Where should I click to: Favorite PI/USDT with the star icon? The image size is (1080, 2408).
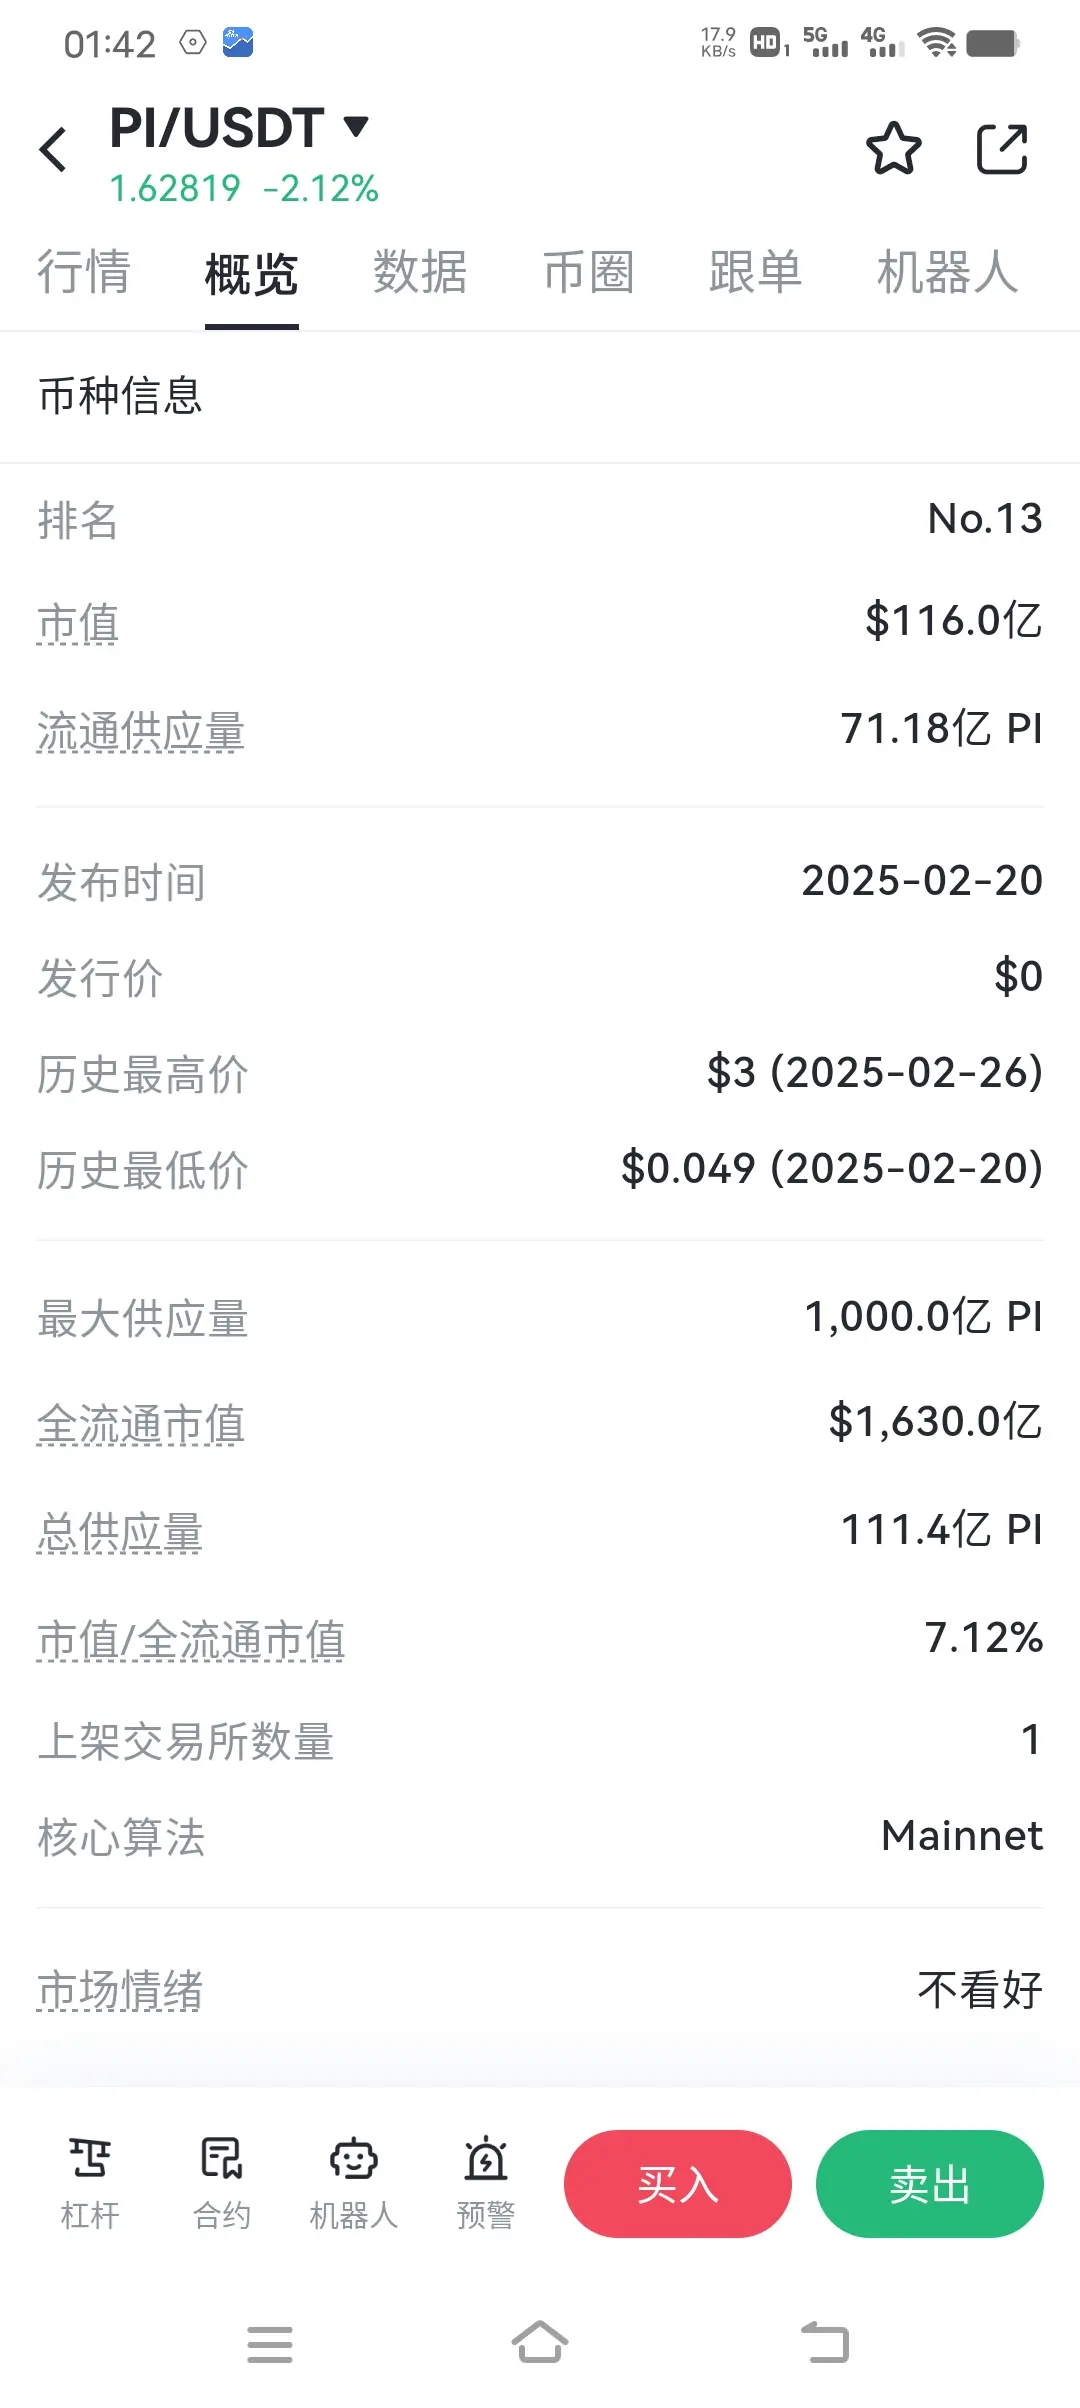click(893, 149)
